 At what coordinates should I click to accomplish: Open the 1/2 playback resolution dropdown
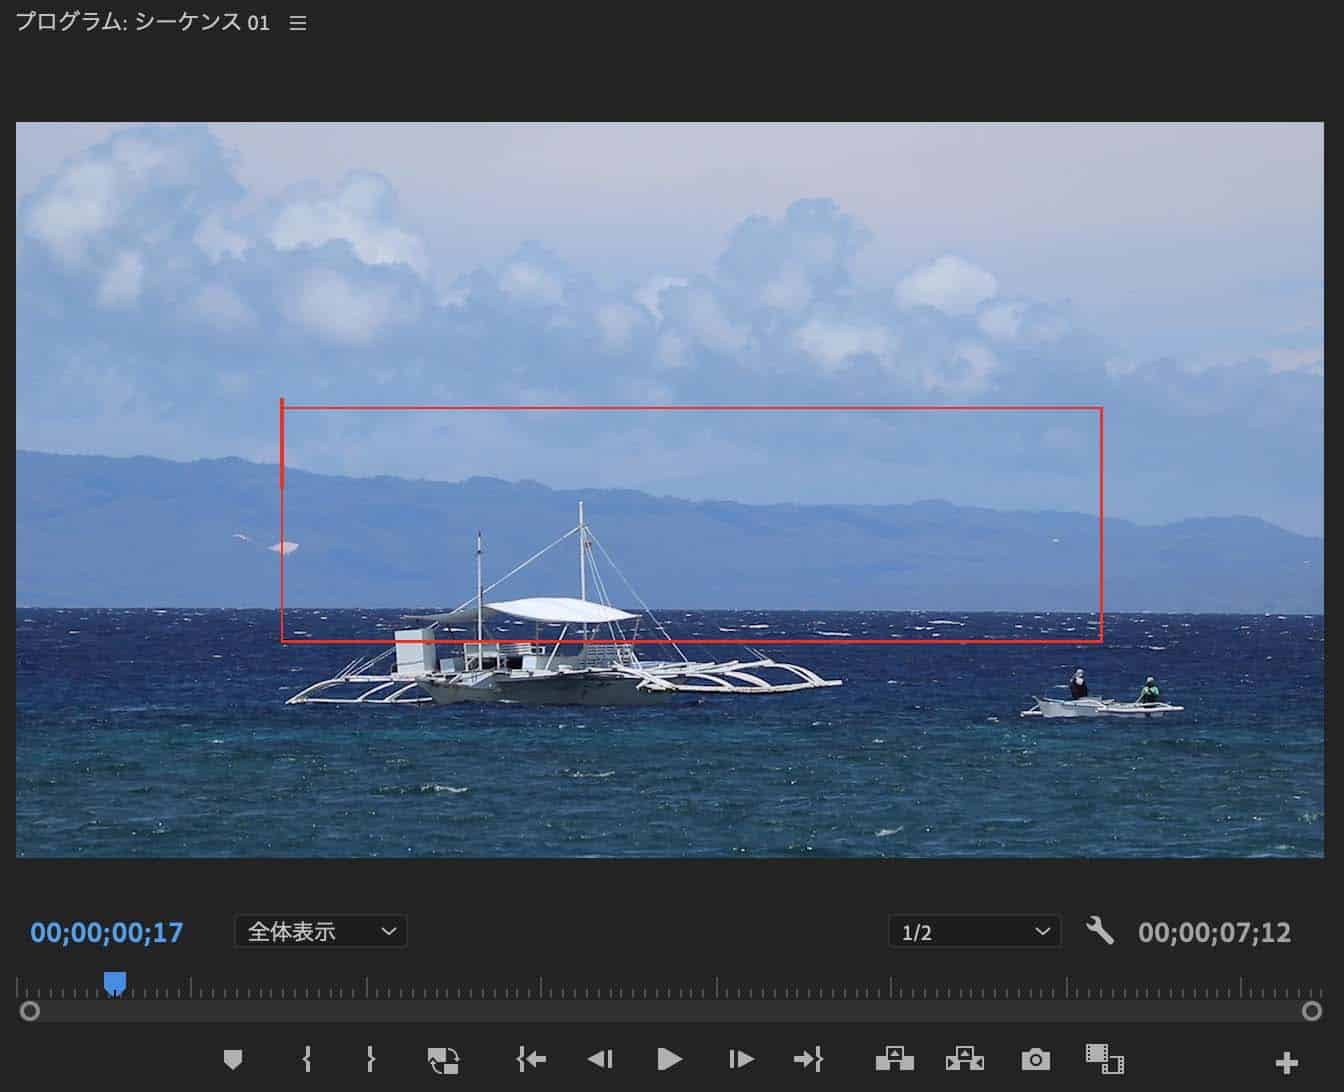975,931
